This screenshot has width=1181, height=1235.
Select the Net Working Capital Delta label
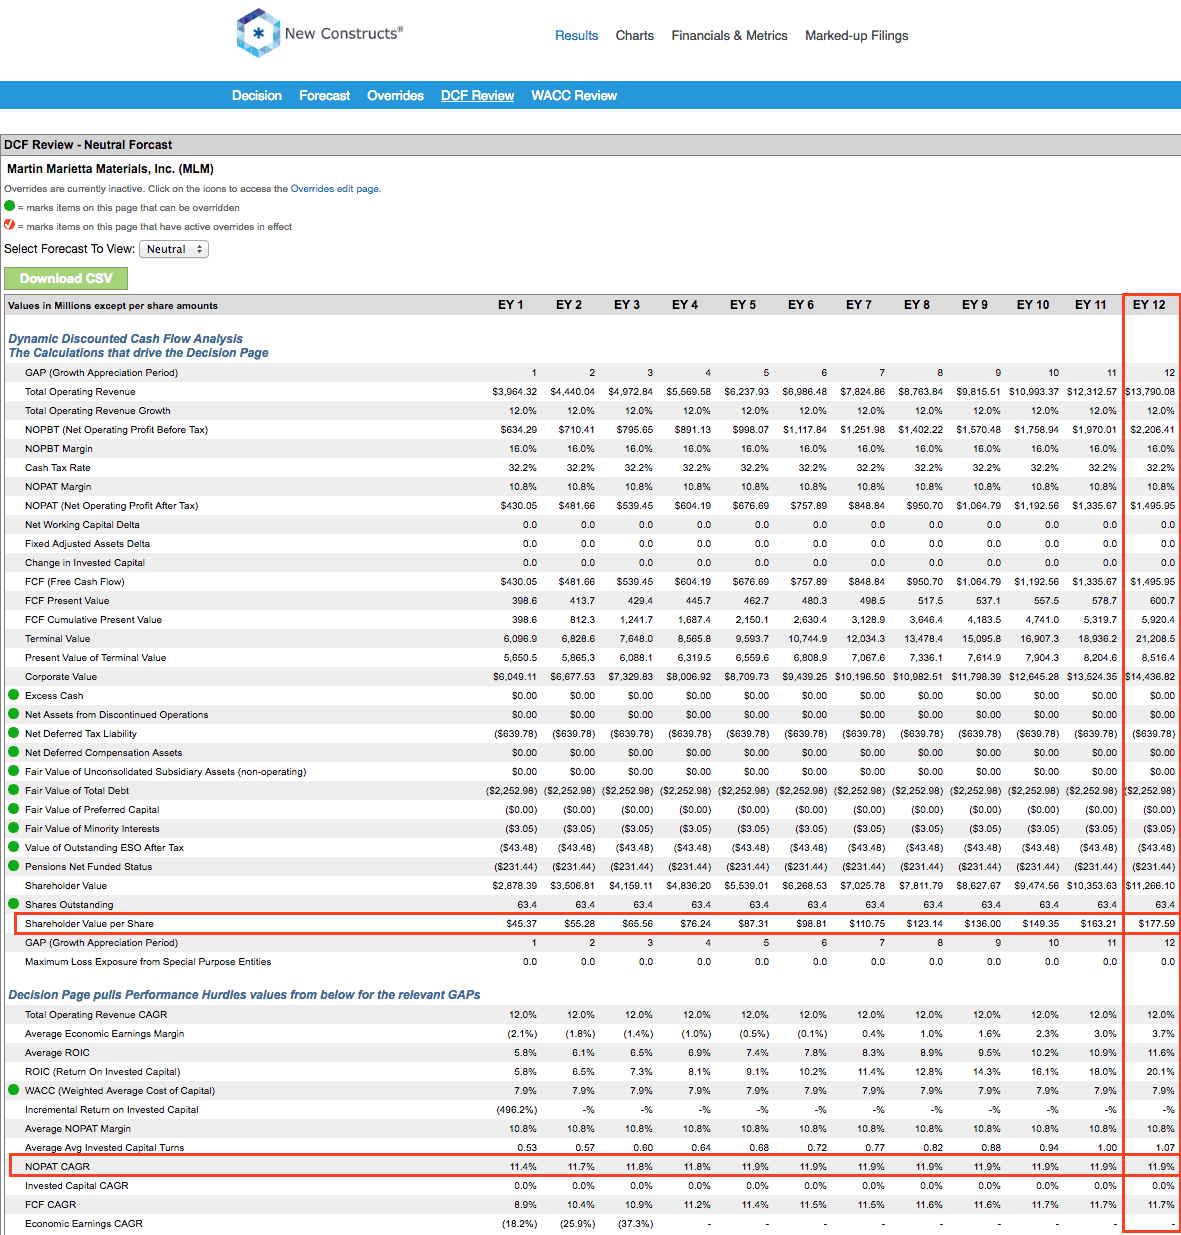tap(82, 525)
